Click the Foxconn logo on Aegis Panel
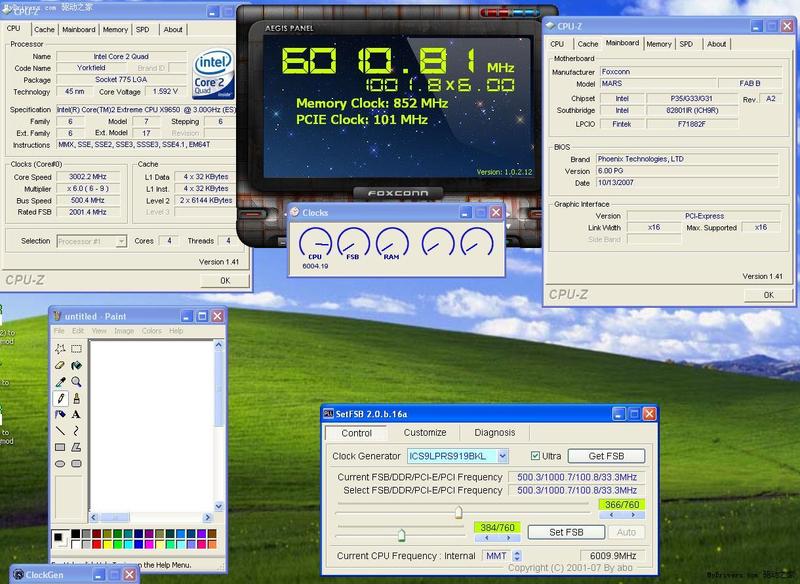This screenshot has width=800, height=584. pos(398,193)
